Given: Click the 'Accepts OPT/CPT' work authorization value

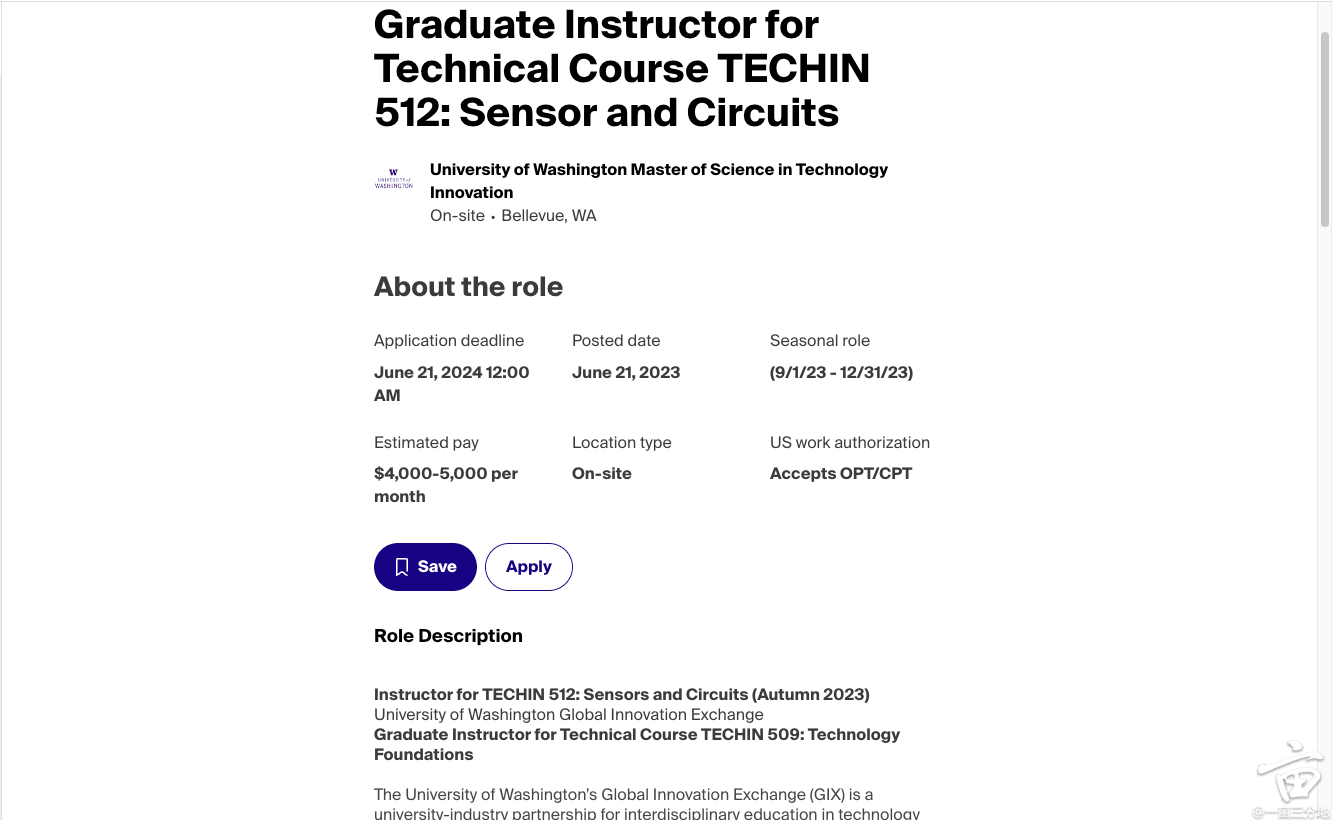Looking at the screenshot, I should pyautogui.click(x=841, y=474).
